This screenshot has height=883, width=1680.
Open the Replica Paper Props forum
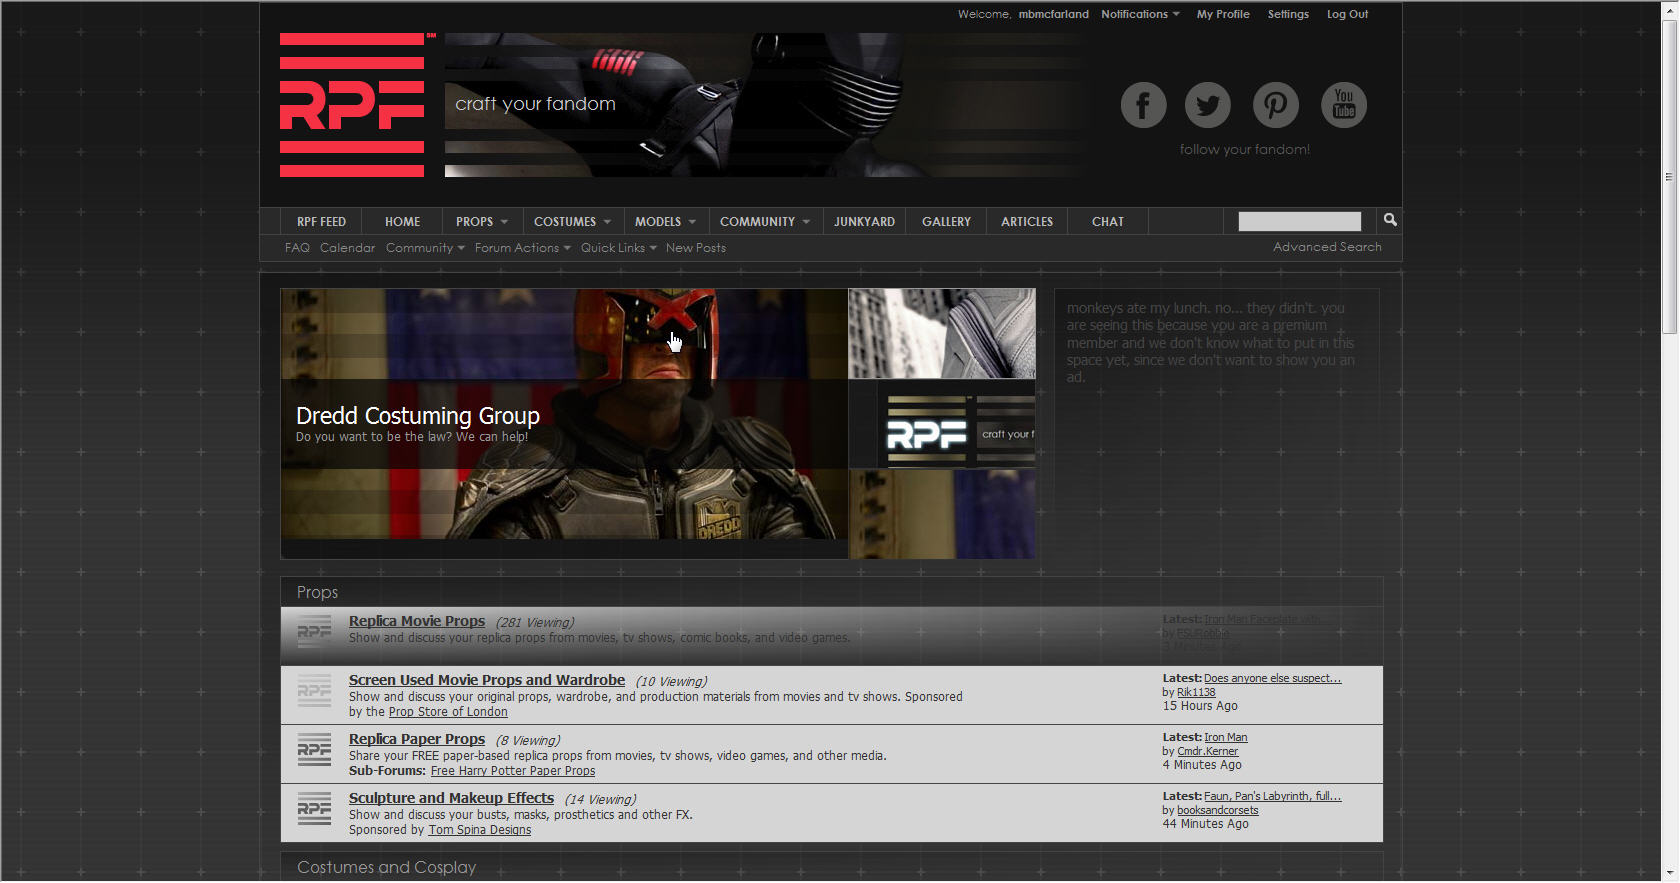tap(417, 739)
